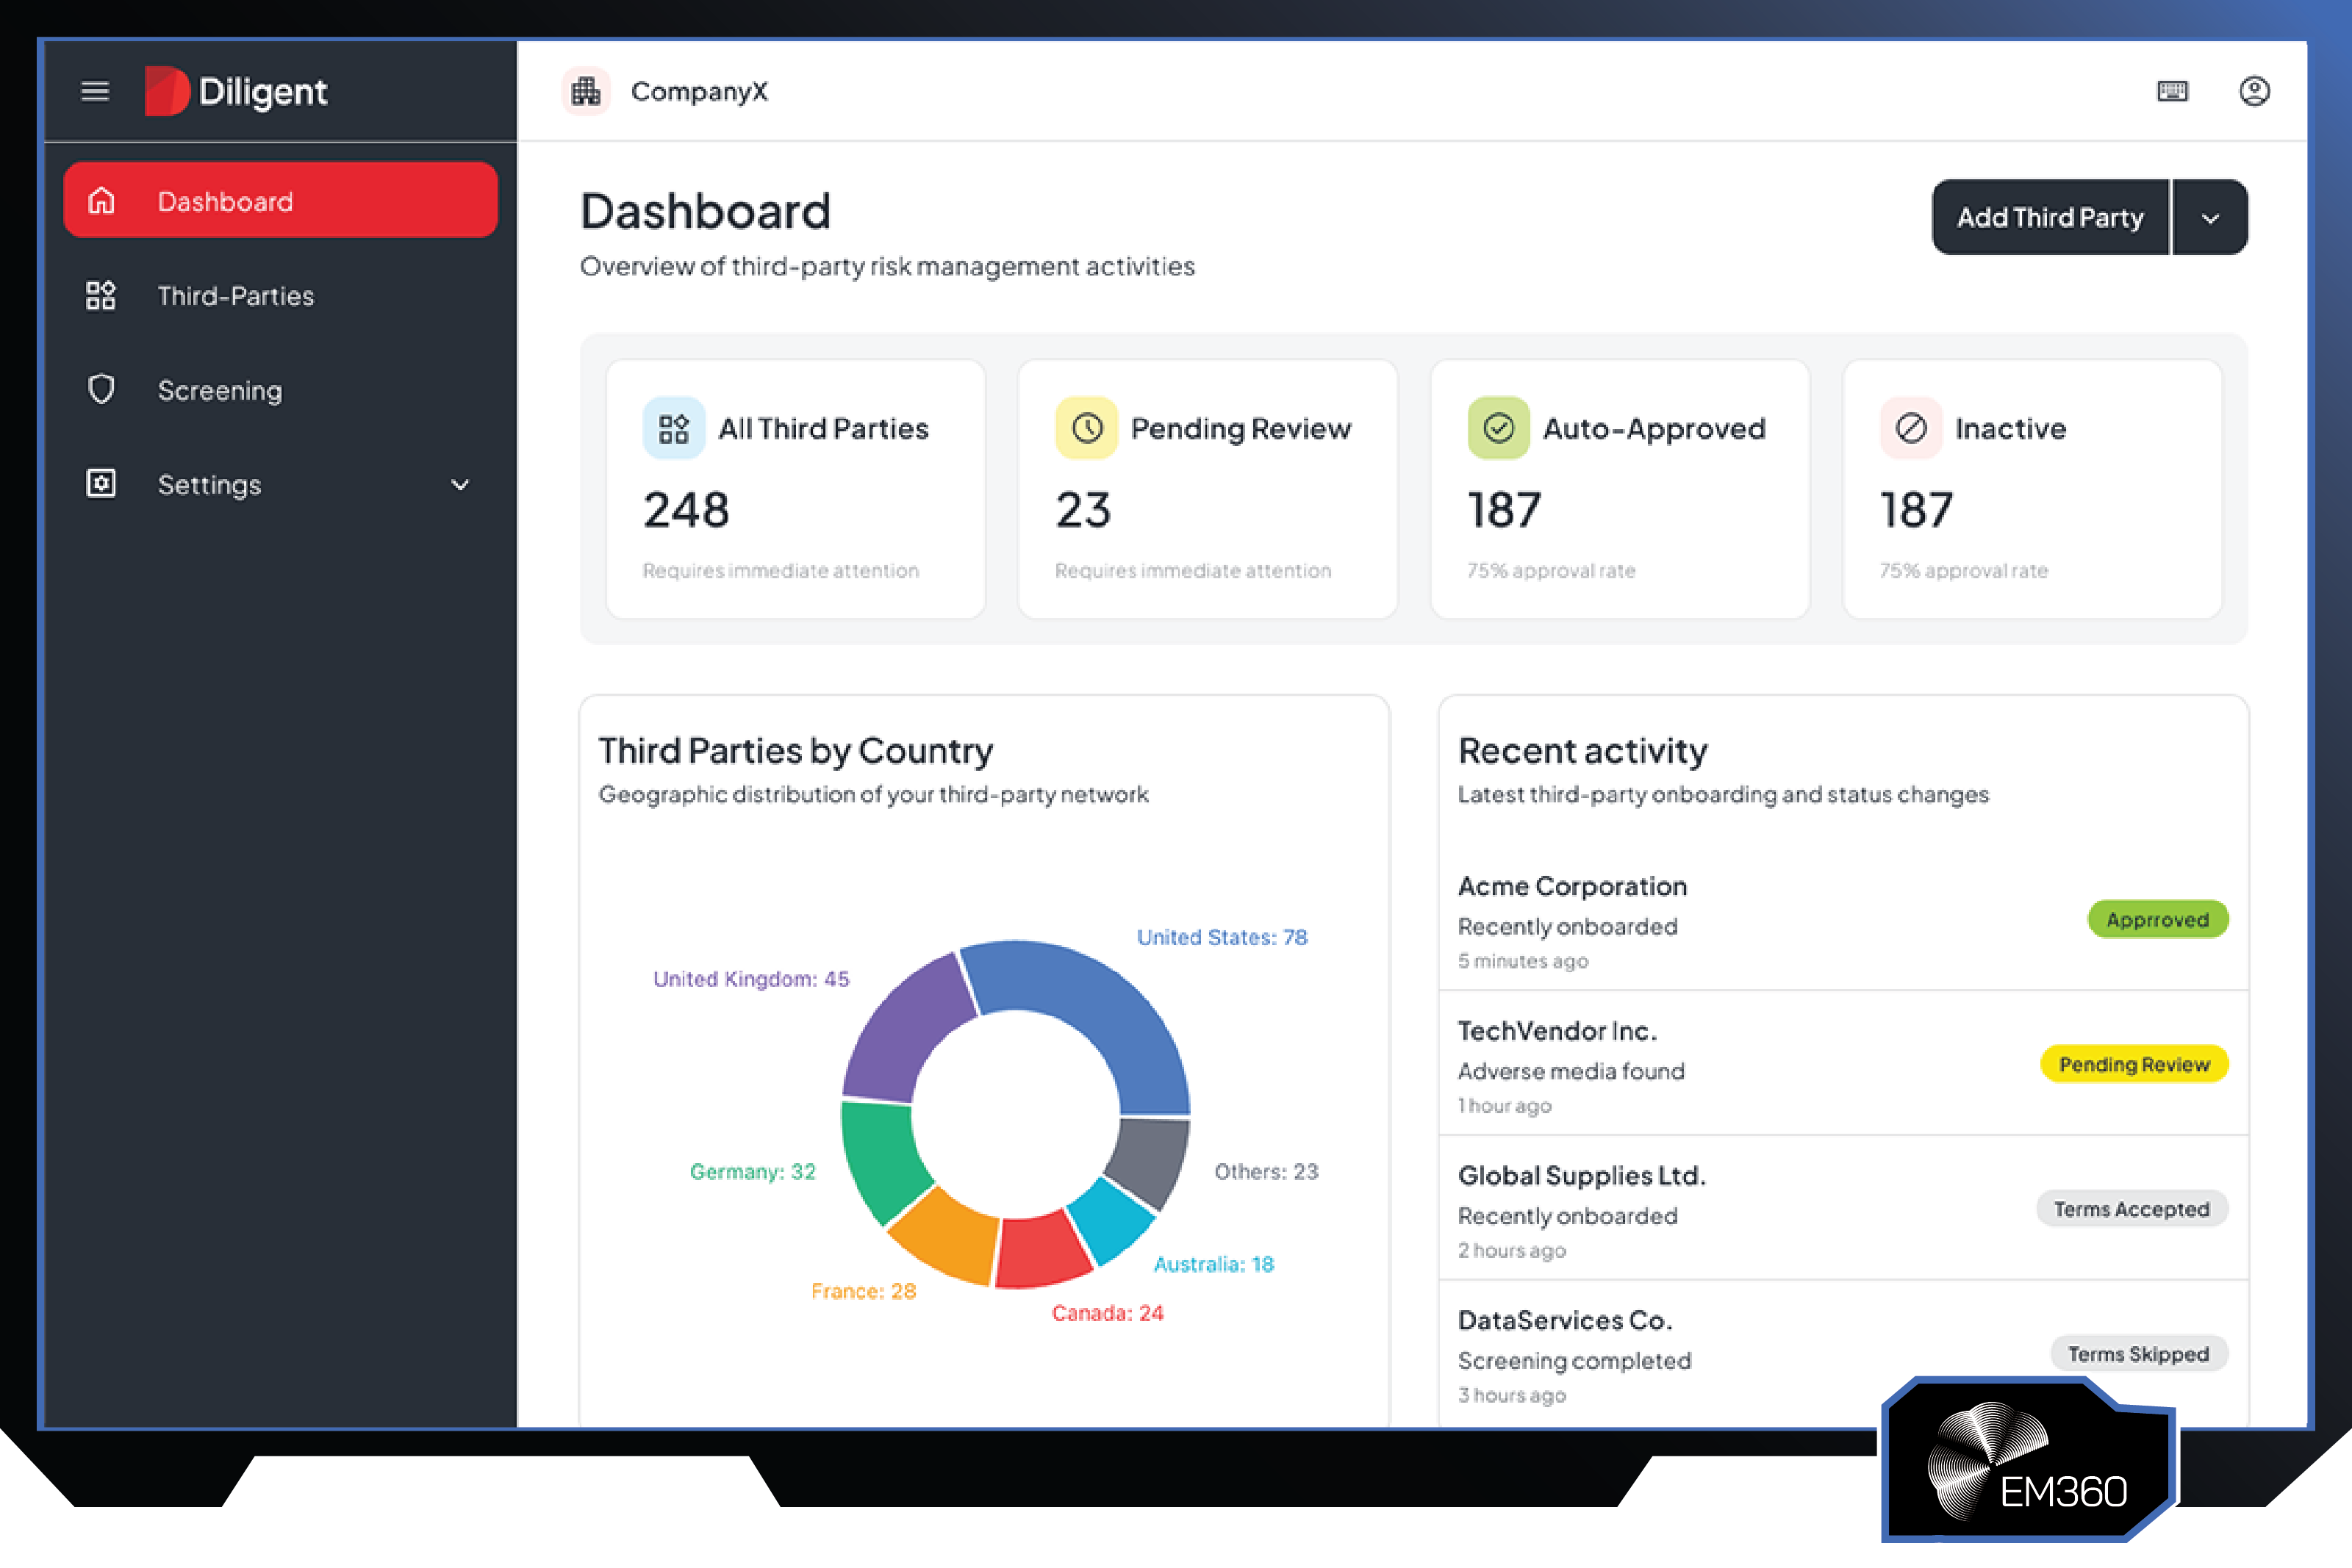Click the Apprroved status badge
Screen dimensions: 2352x1568
click(2158, 919)
